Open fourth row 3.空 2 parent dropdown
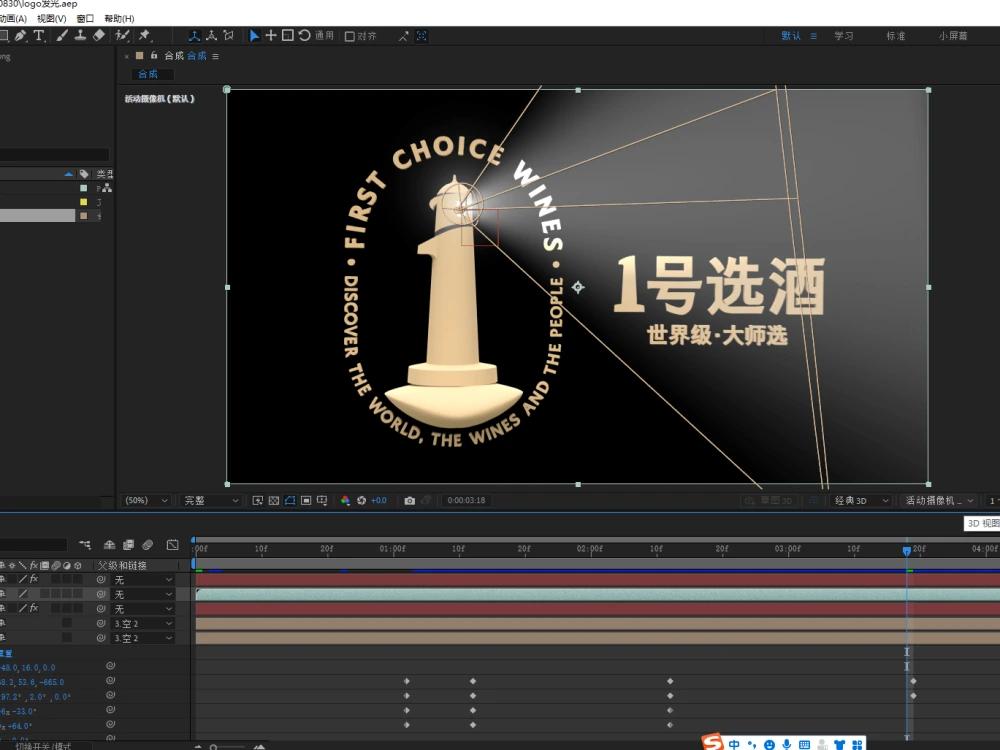 tap(143, 624)
